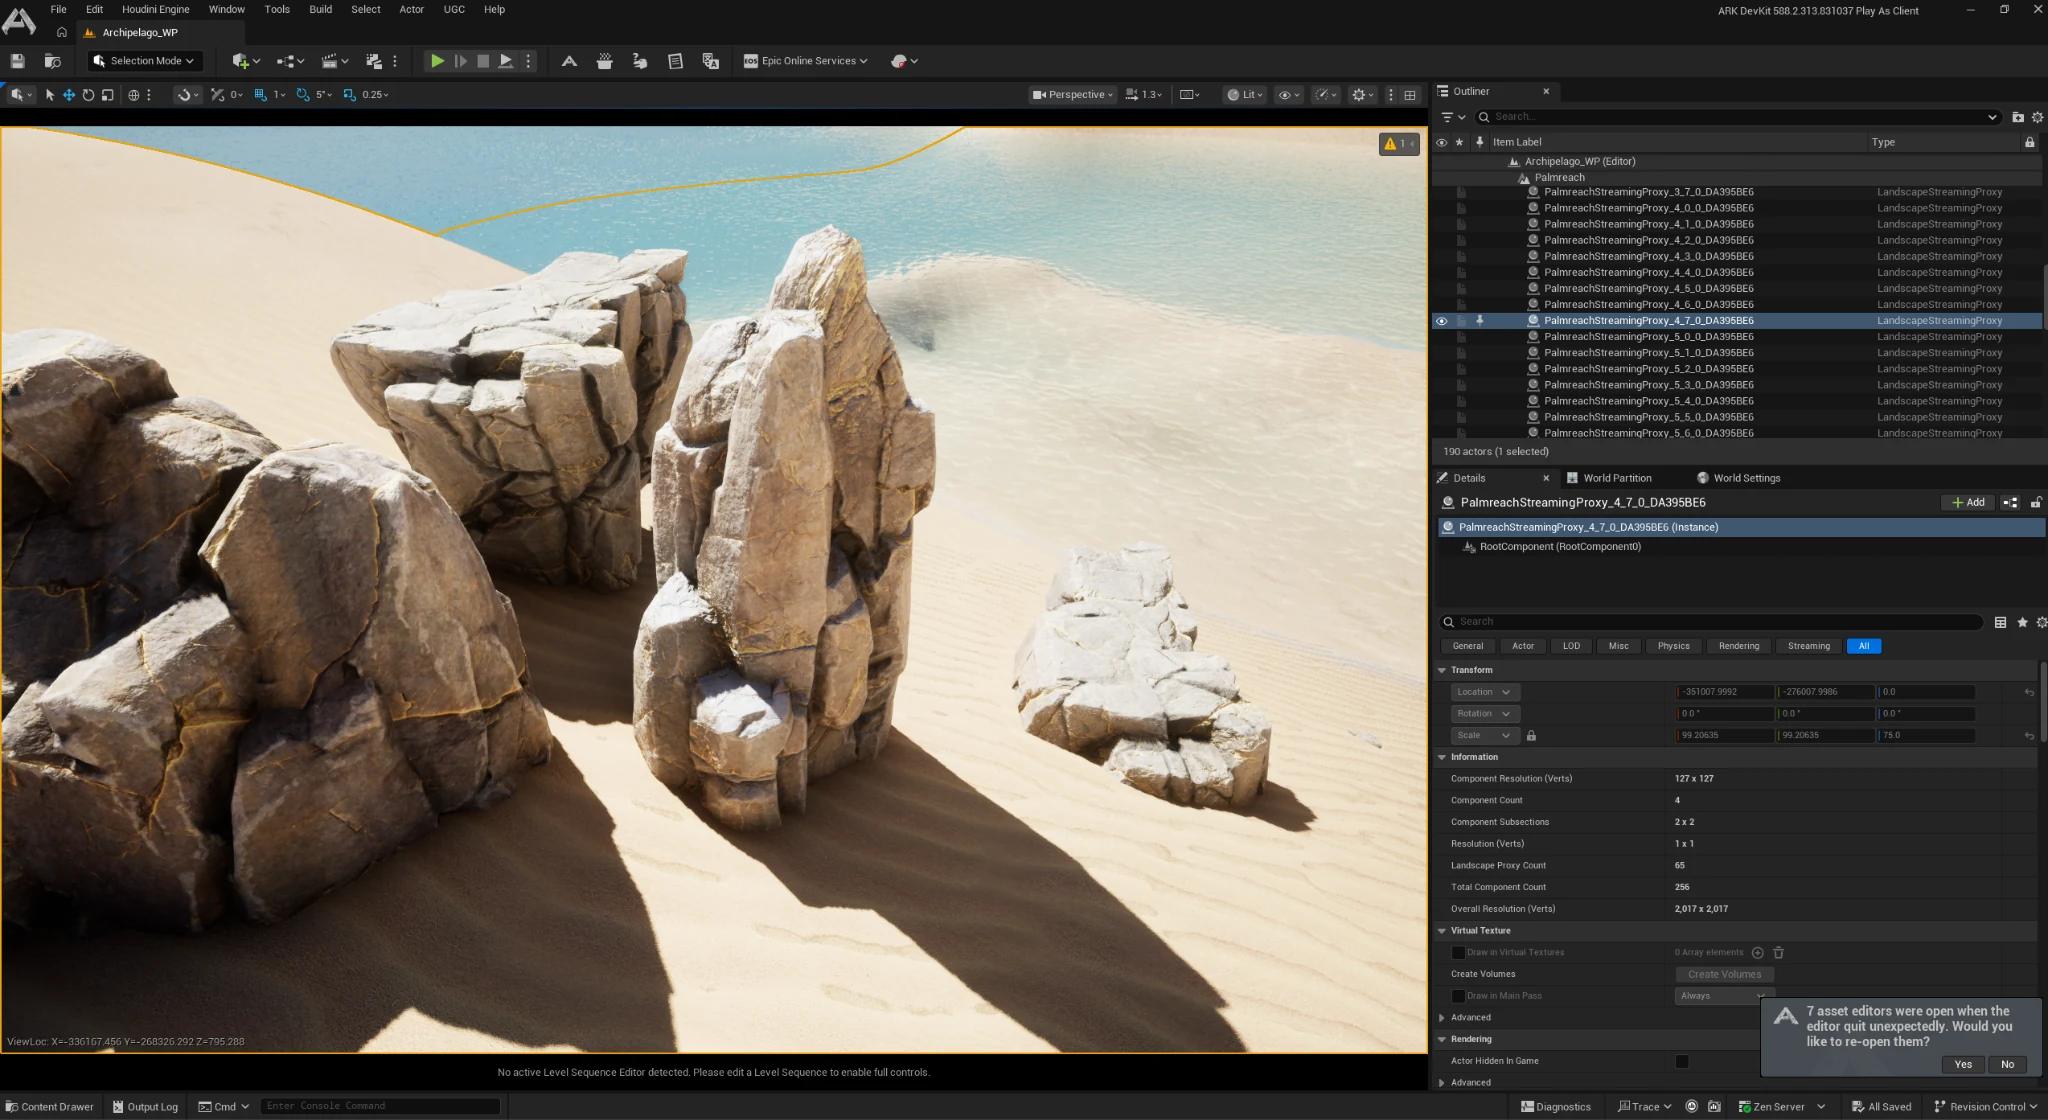
Task: Click the viewport warning indicator icon
Action: click(1399, 144)
